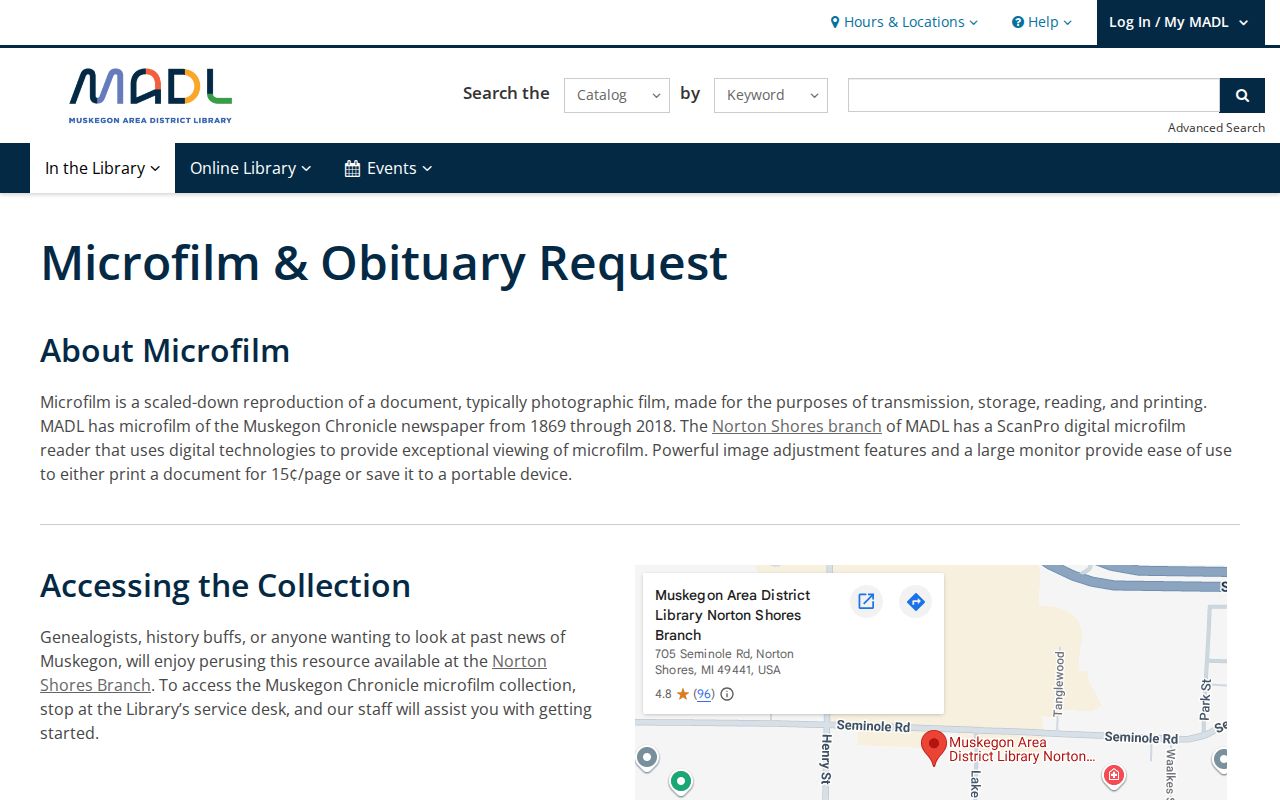Screen dimensions: 1280x800
Task: Follow Norton Shores branch link in About Microfilm
Action: 797,426
